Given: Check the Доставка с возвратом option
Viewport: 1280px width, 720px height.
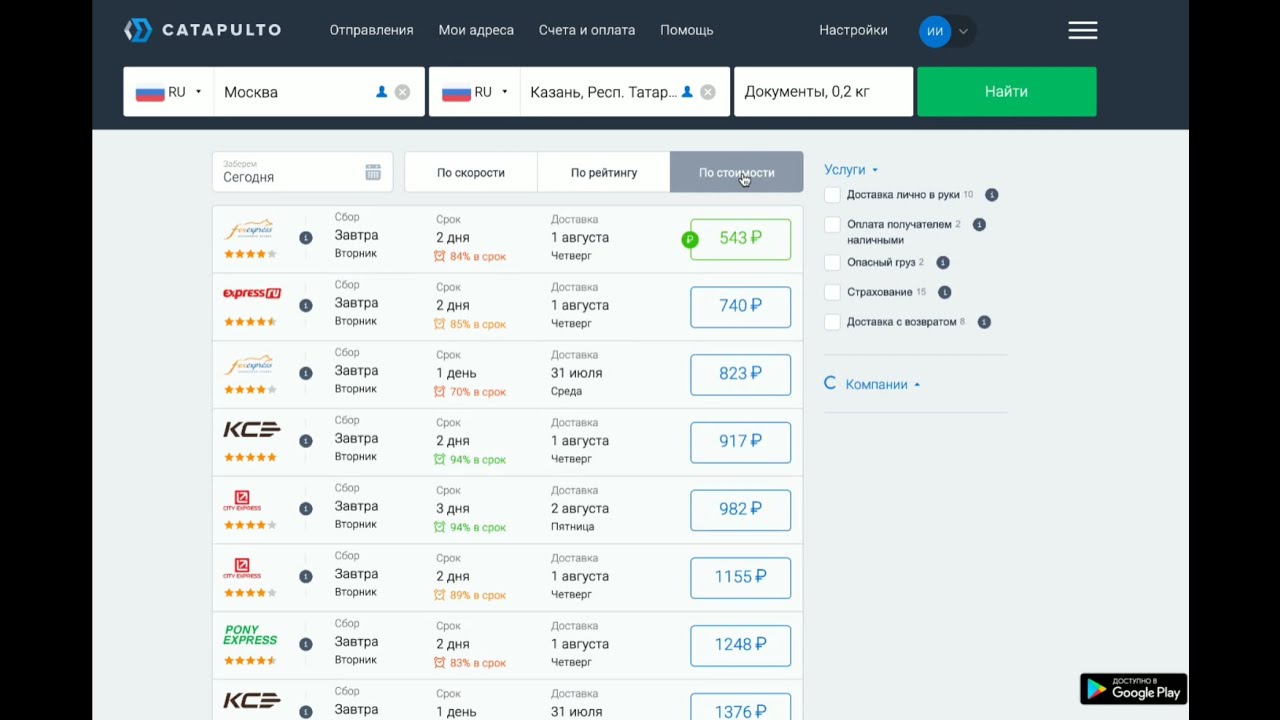Looking at the screenshot, I should [832, 322].
